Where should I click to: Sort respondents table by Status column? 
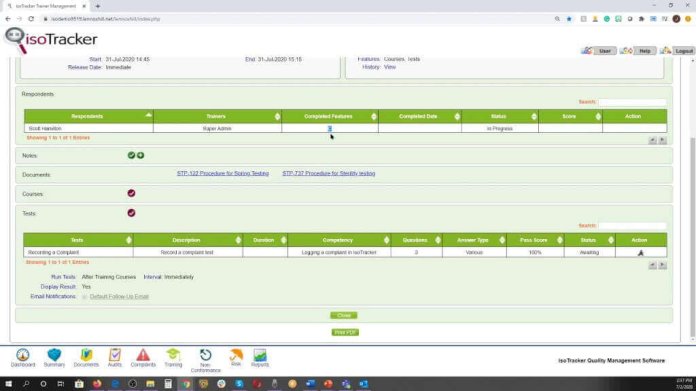click(x=500, y=116)
